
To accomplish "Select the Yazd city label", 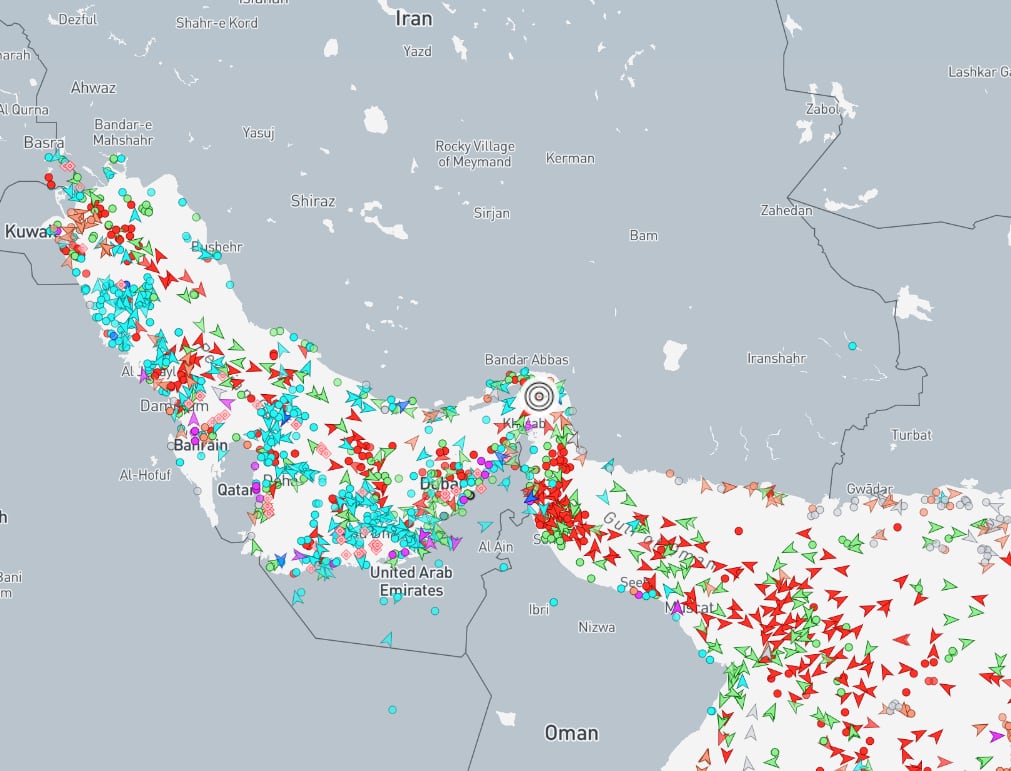I will [417, 50].
